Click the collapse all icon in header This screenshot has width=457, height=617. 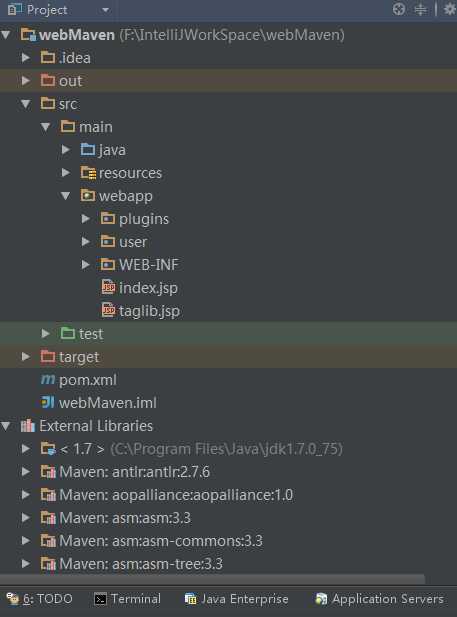pos(421,9)
